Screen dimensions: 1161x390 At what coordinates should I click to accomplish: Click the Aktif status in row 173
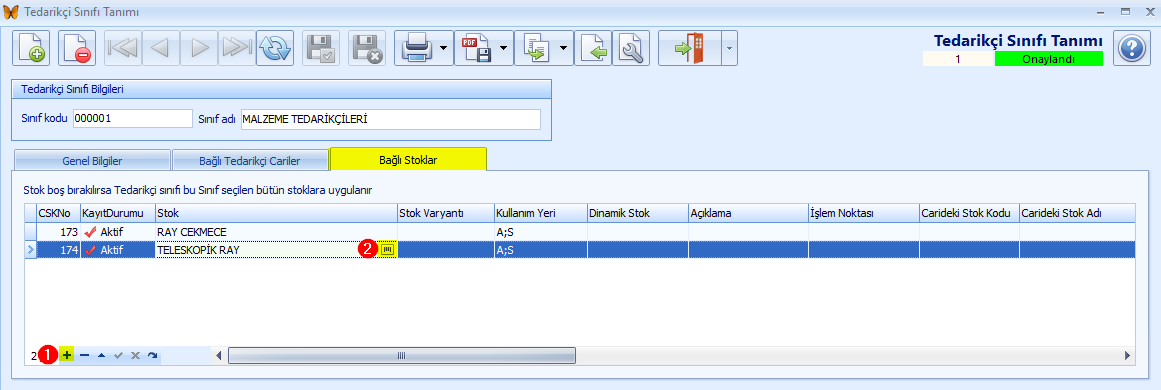[x=117, y=232]
